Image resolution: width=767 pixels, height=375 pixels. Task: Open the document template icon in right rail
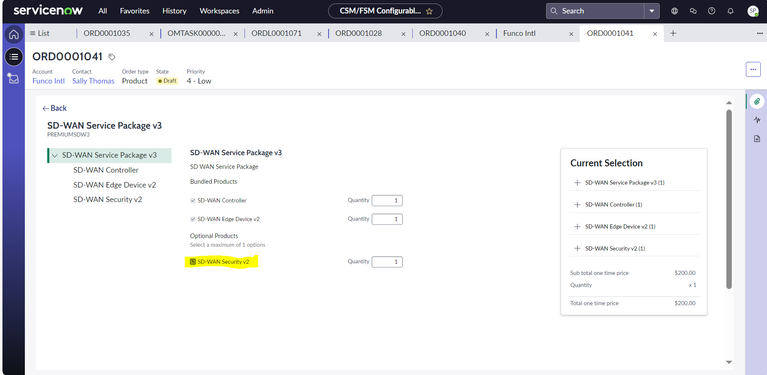click(757, 139)
